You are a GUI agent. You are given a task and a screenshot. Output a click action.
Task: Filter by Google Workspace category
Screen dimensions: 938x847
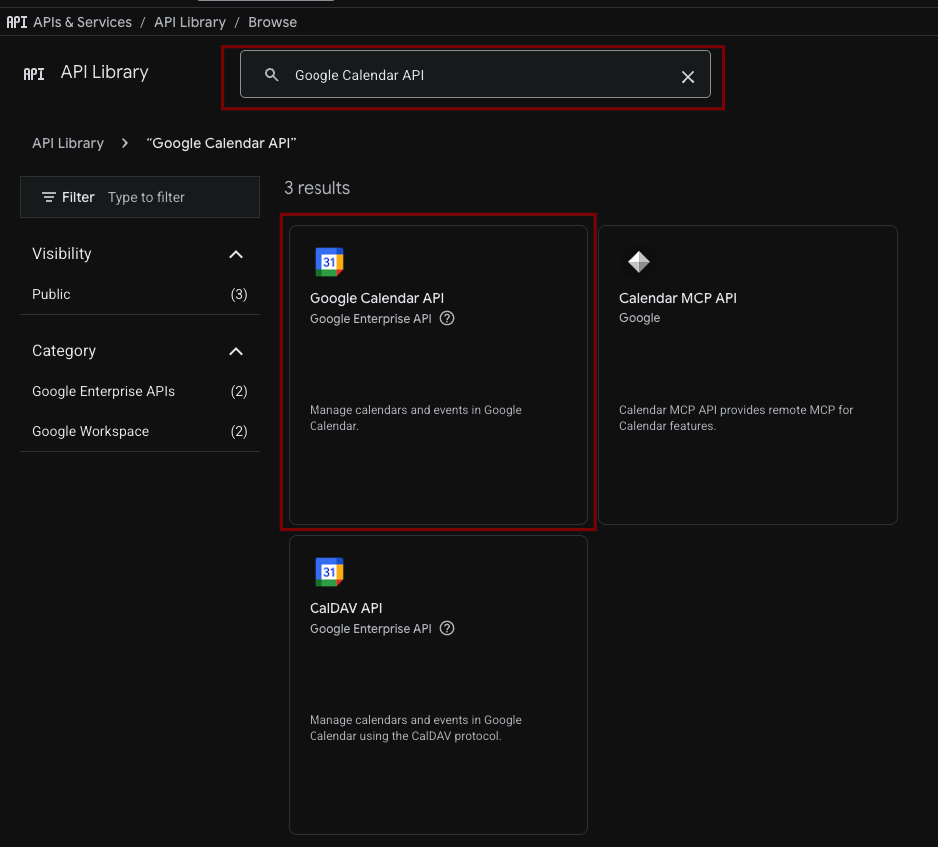140,431
